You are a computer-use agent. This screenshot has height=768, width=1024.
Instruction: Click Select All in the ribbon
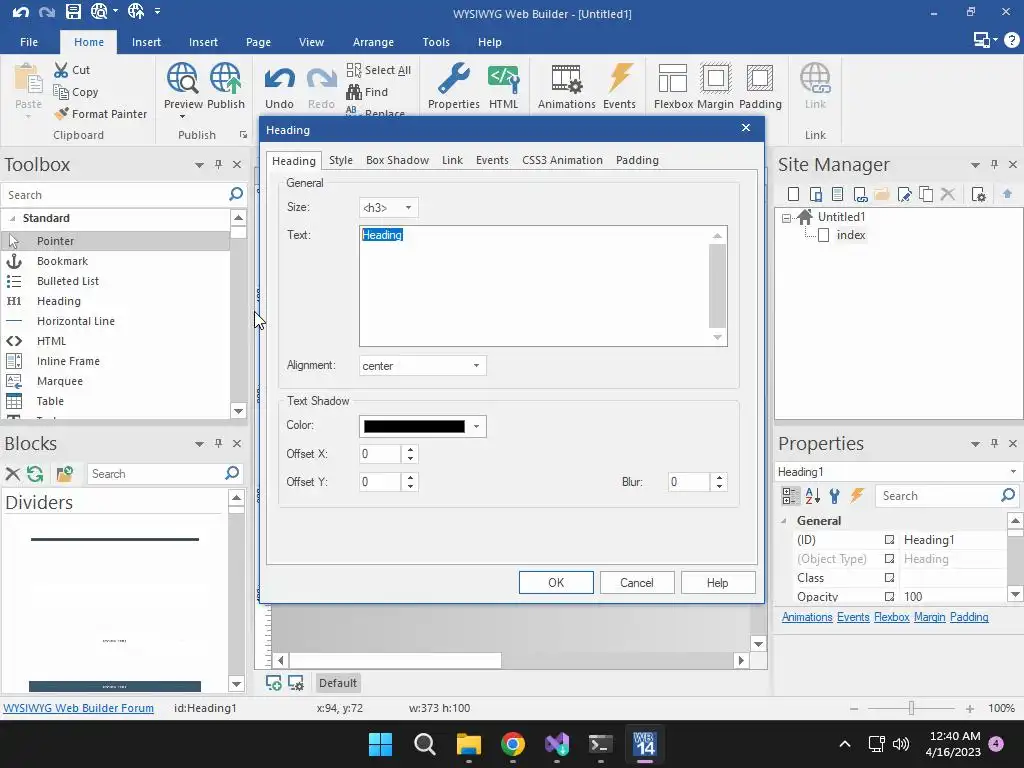pyautogui.click(x=379, y=70)
